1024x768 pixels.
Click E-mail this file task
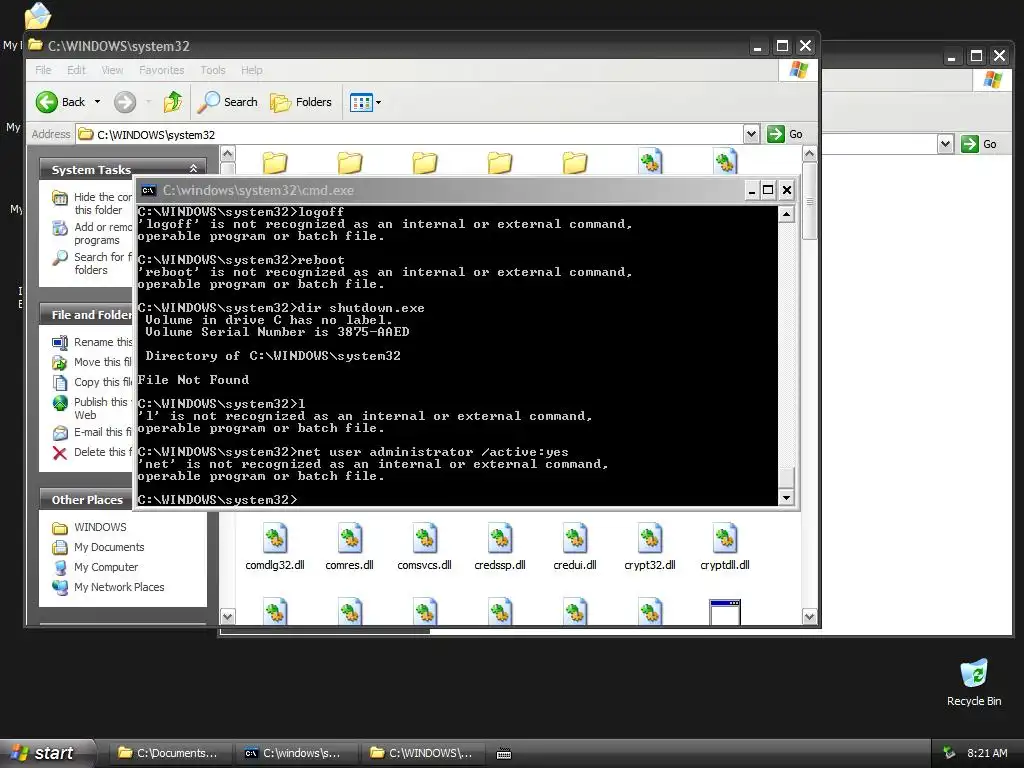(x=92, y=432)
